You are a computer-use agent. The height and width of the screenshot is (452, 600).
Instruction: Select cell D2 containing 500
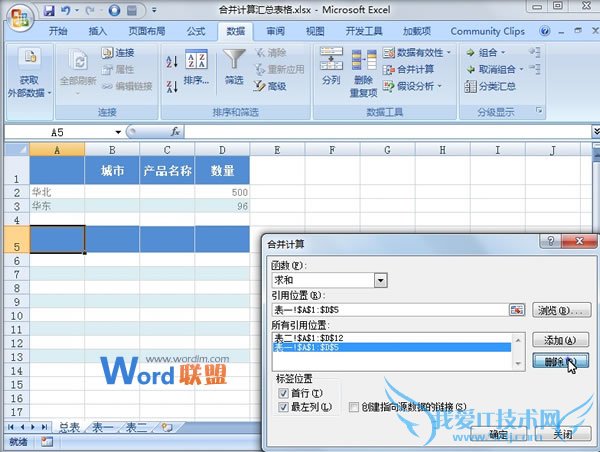(x=222, y=192)
